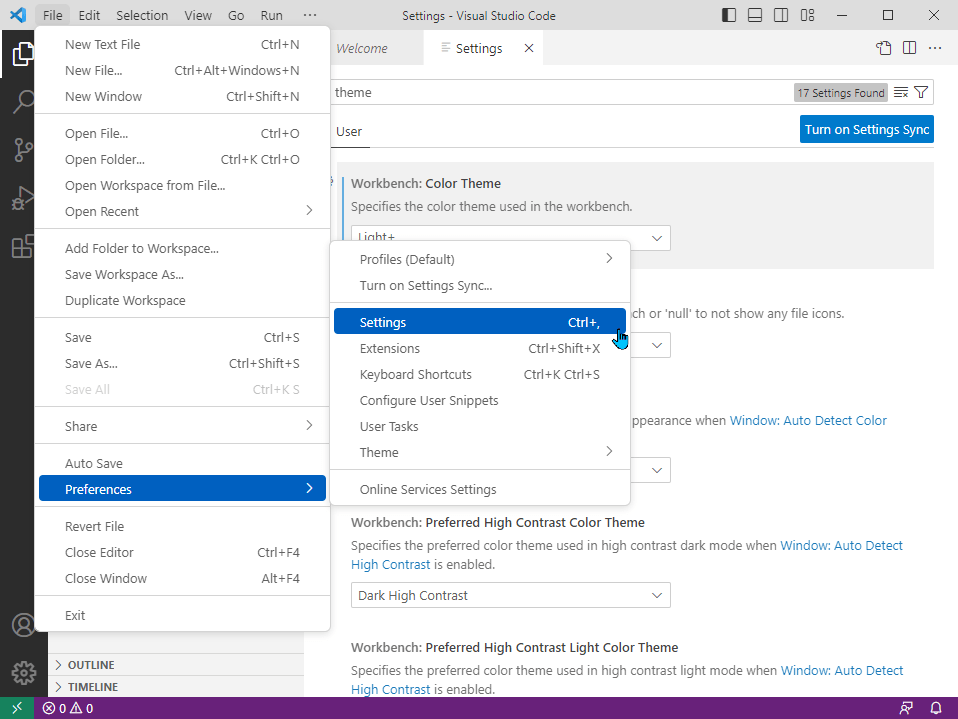Switch to the Welcome tab

[362, 48]
